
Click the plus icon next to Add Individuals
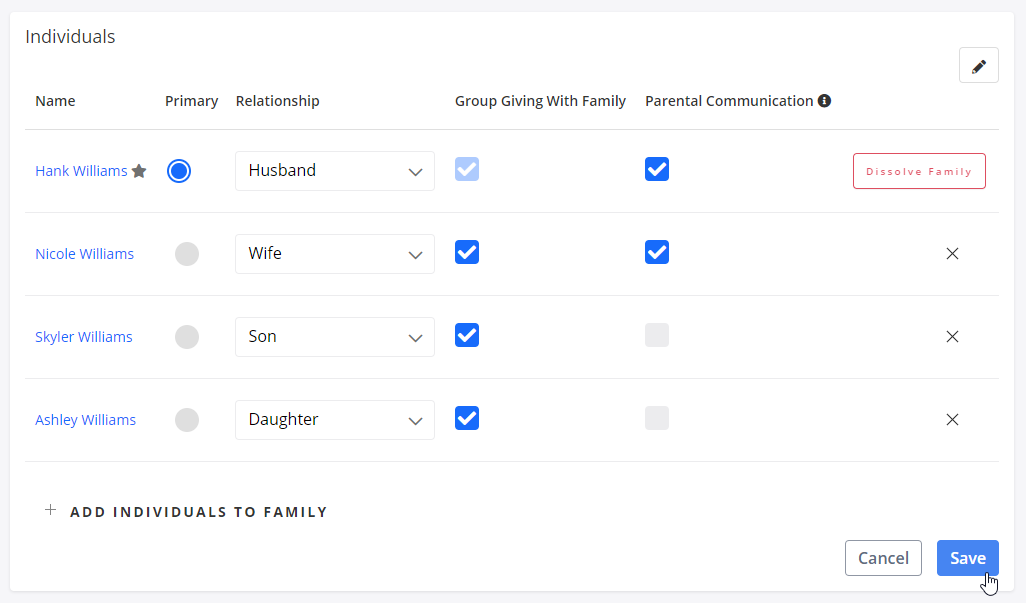coord(50,511)
